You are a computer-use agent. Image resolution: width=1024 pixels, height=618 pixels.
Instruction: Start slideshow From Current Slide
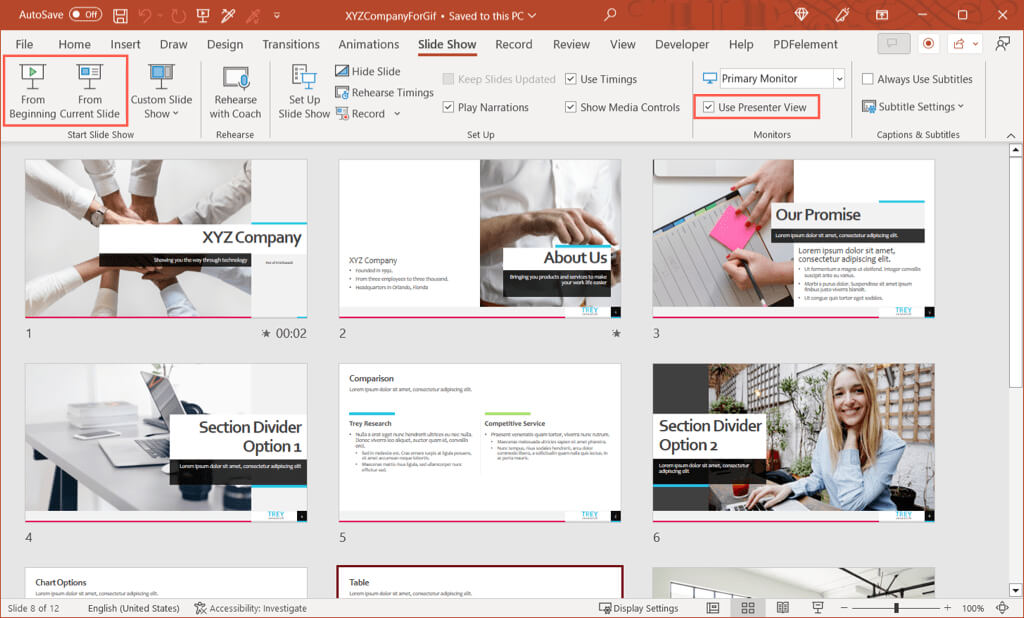click(x=90, y=90)
